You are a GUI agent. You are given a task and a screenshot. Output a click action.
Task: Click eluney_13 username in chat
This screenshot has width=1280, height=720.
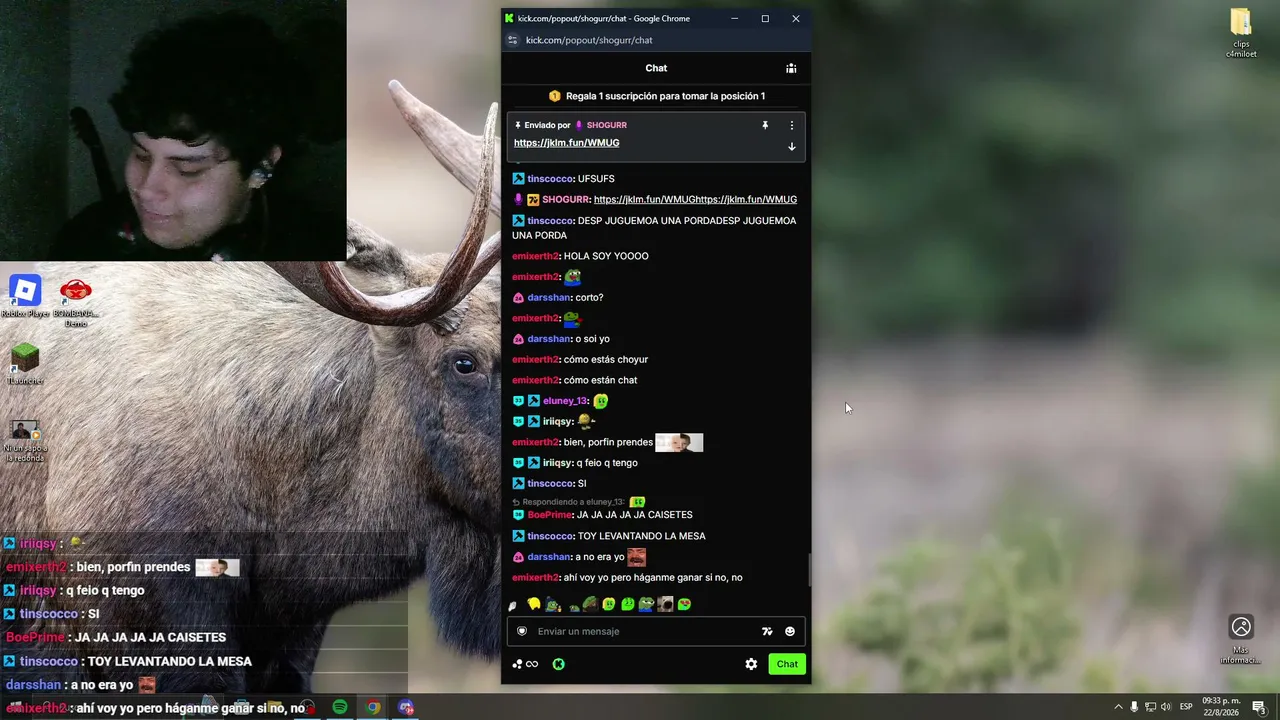(x=565, y=401)
